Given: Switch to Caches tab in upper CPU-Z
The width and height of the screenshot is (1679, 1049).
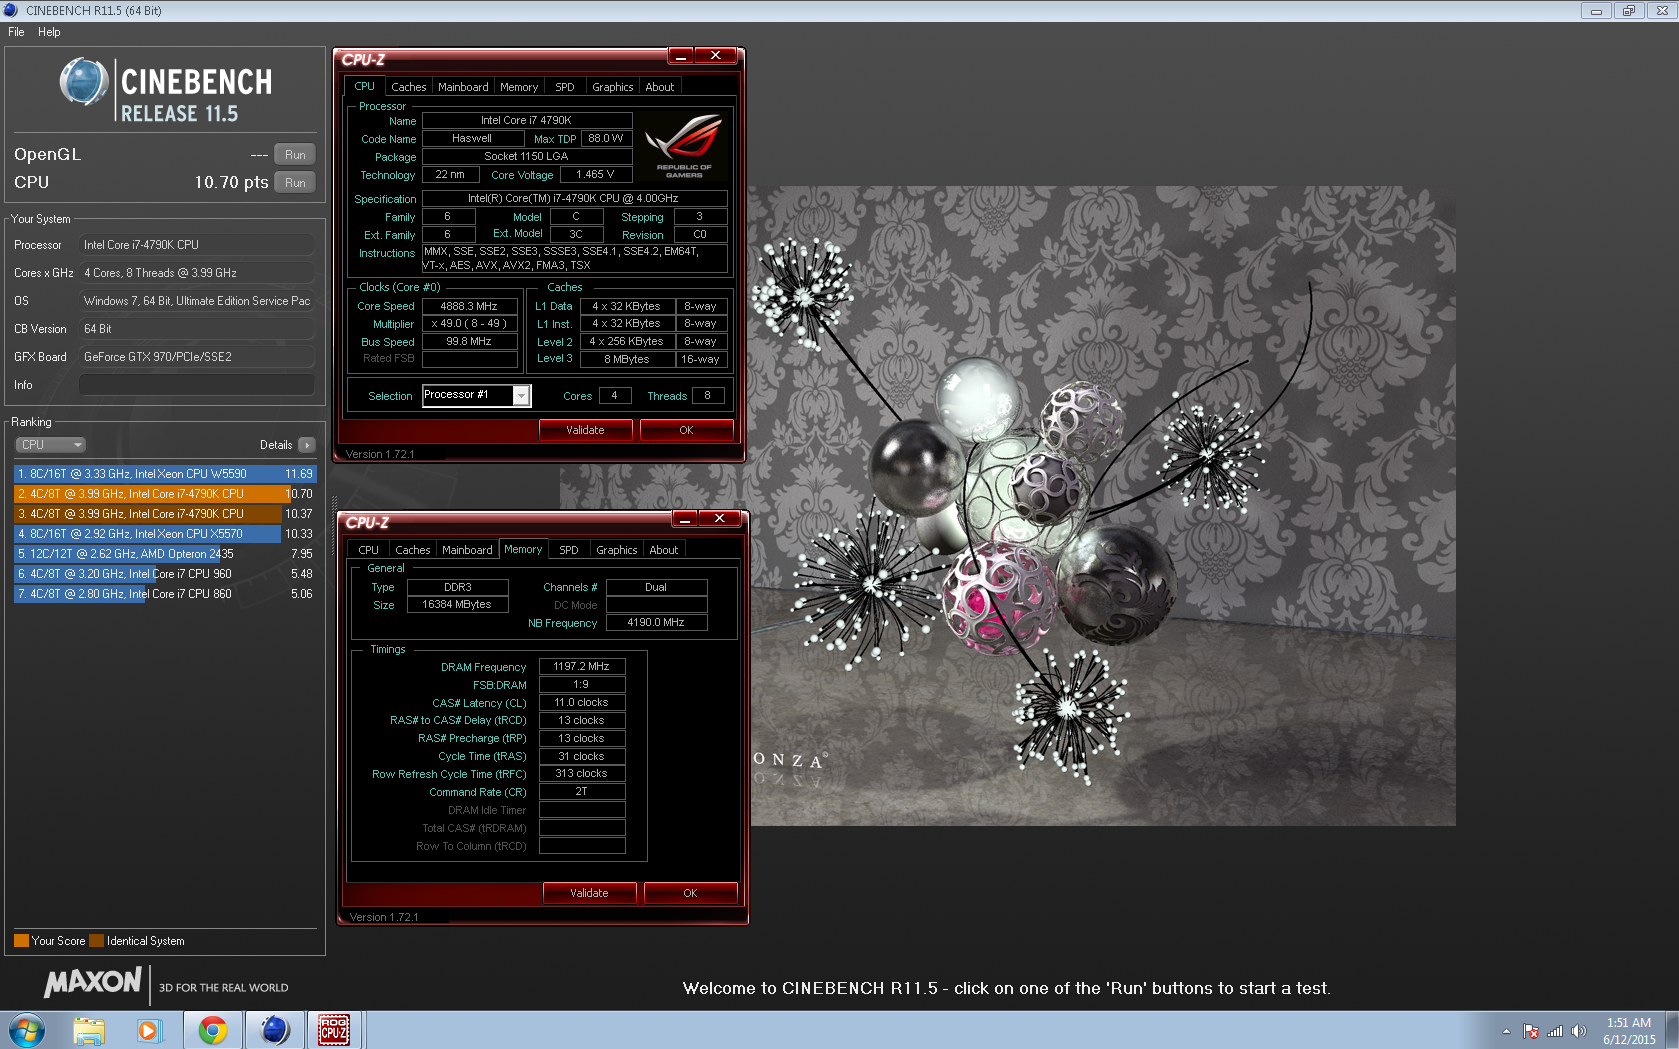Looking at the screenshot, I should (408, 87).
